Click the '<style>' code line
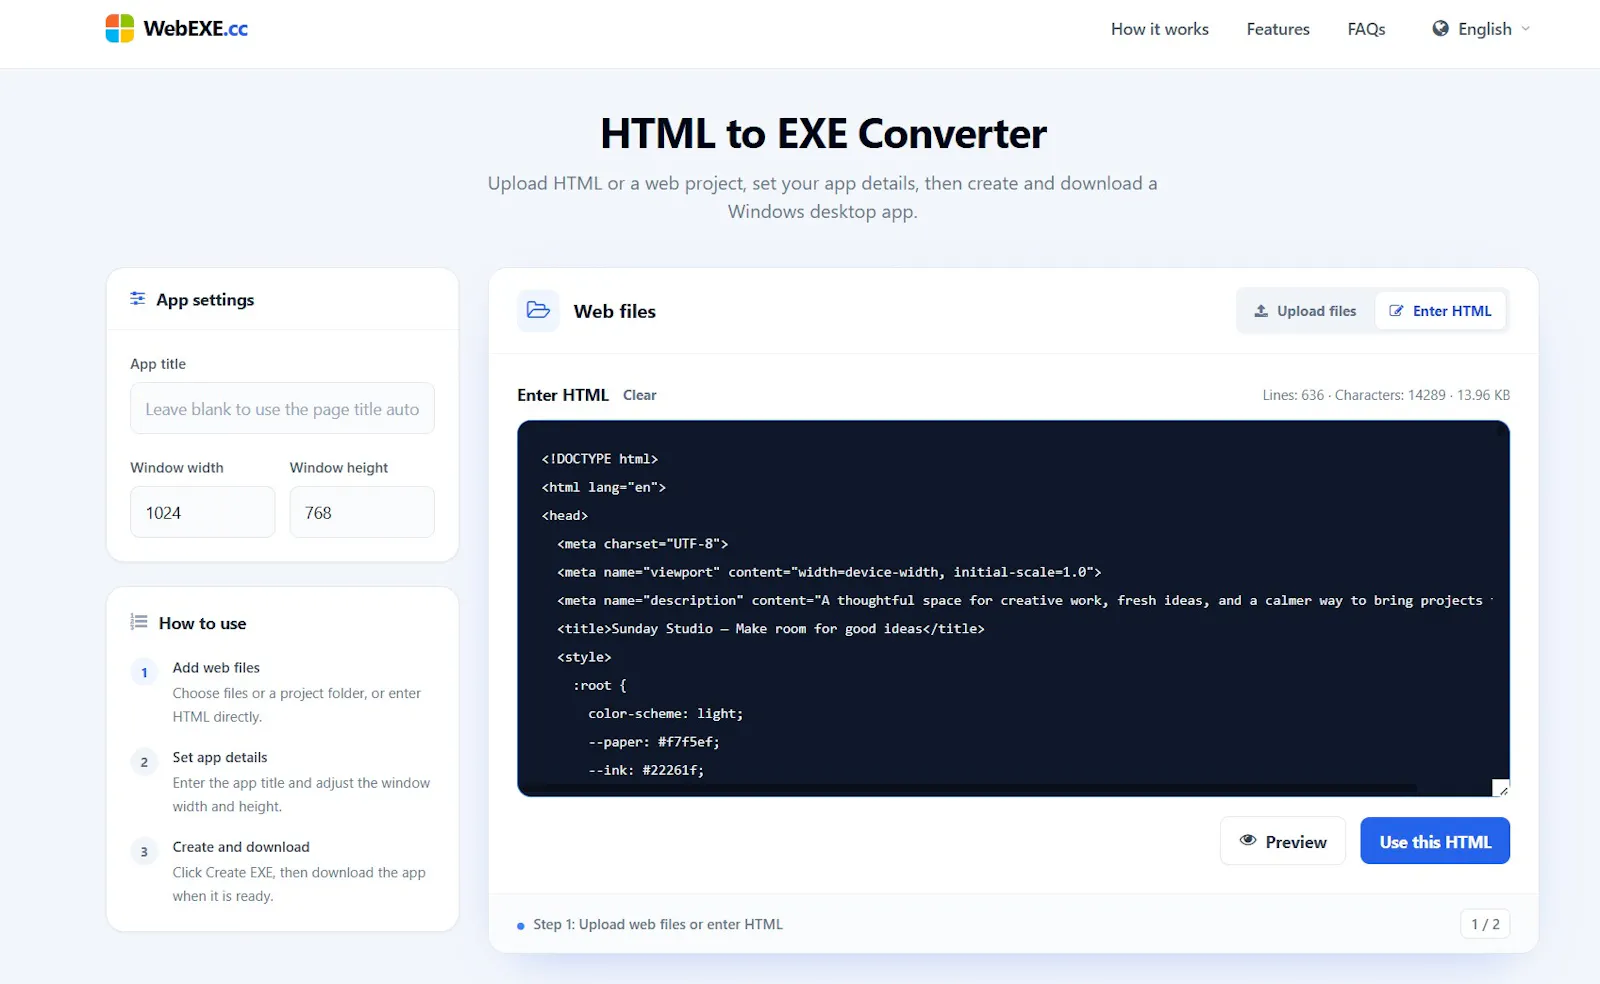The height and width of the screenshot is (984, 1600). pos(584,657)
